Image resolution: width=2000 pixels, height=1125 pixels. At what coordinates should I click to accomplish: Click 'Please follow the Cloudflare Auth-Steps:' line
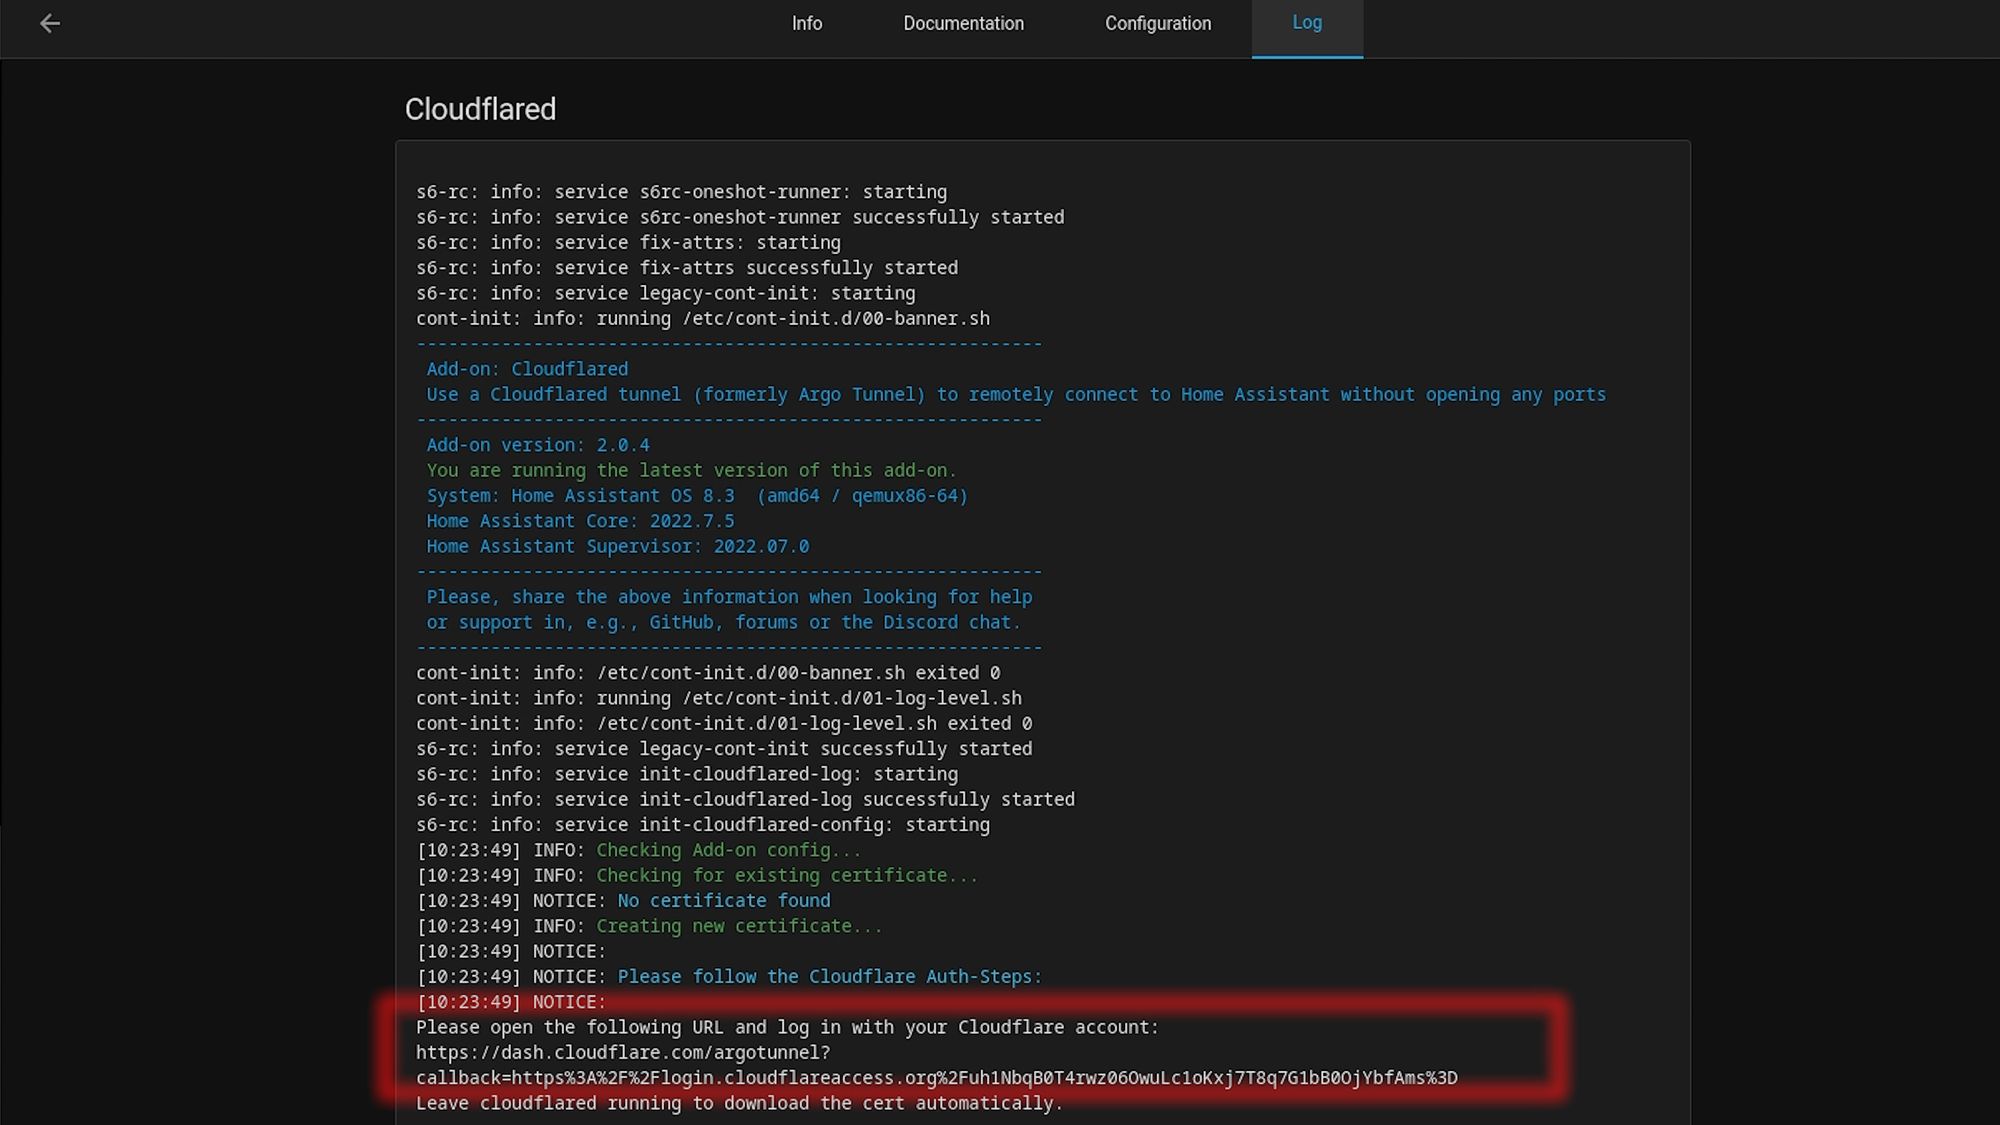729,977
